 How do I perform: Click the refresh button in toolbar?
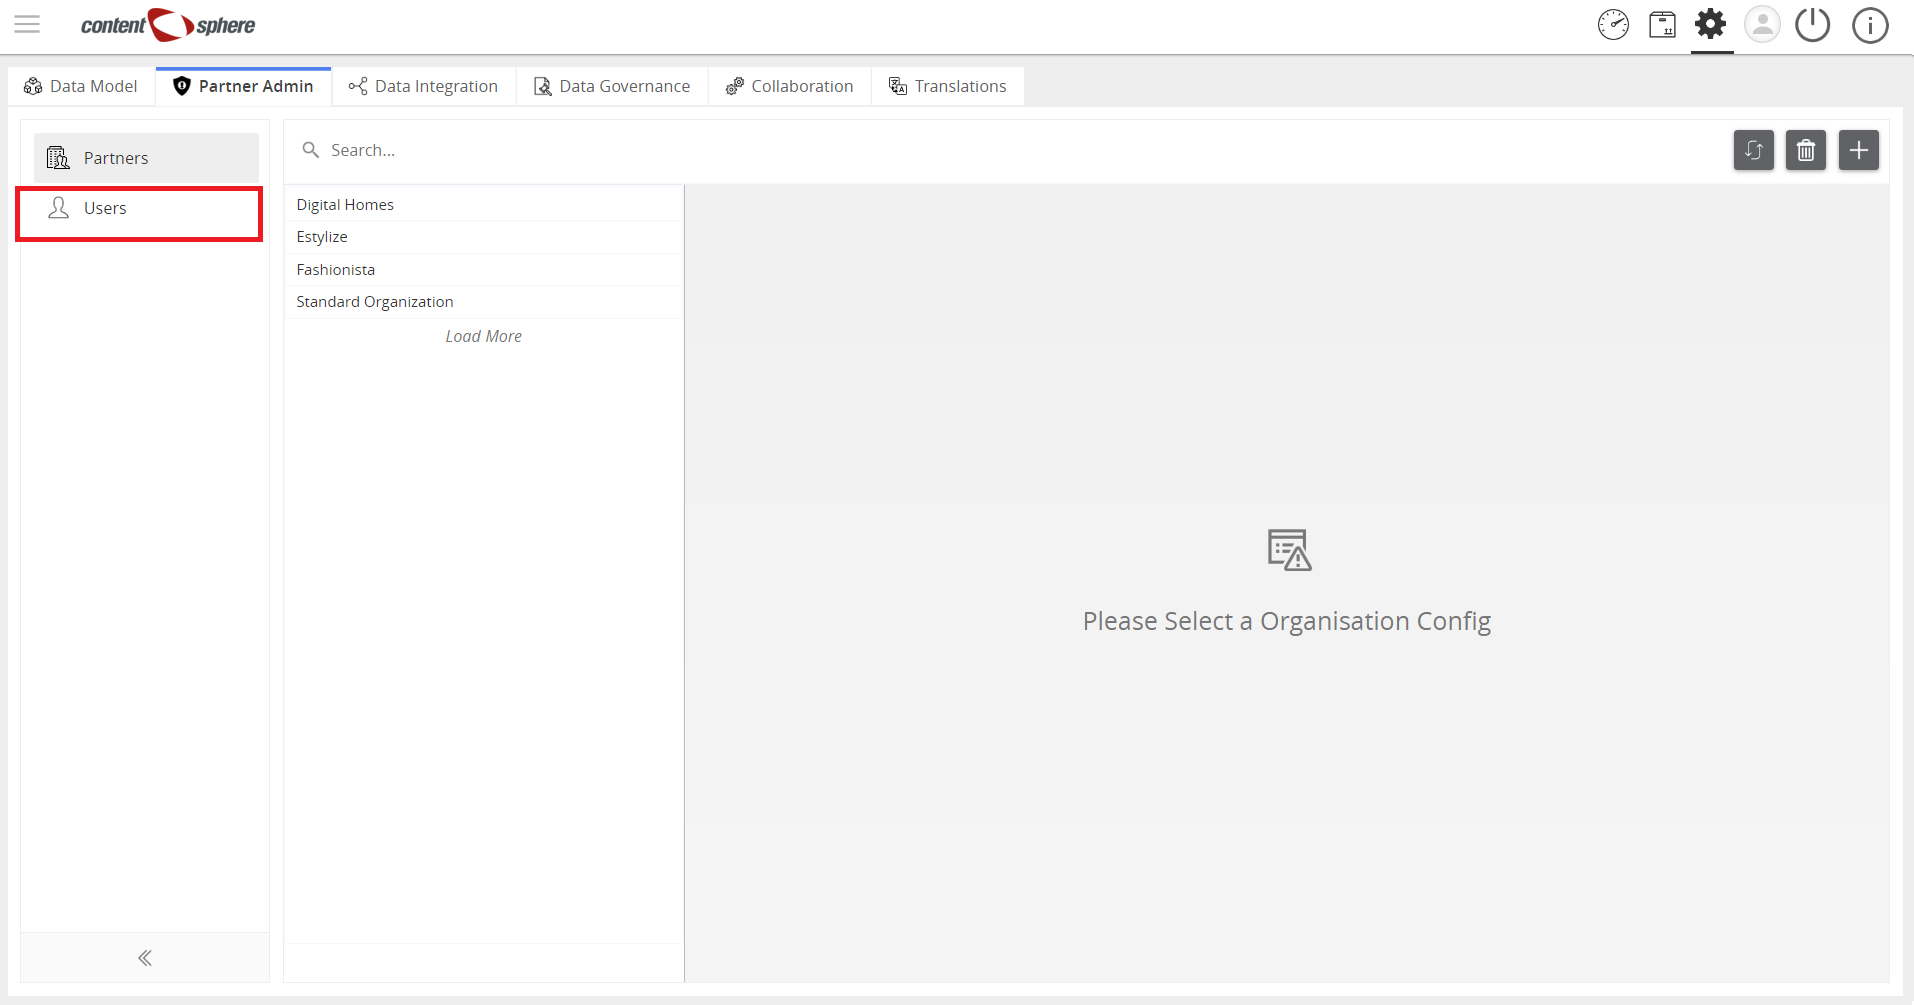[x=1754, y=150]
